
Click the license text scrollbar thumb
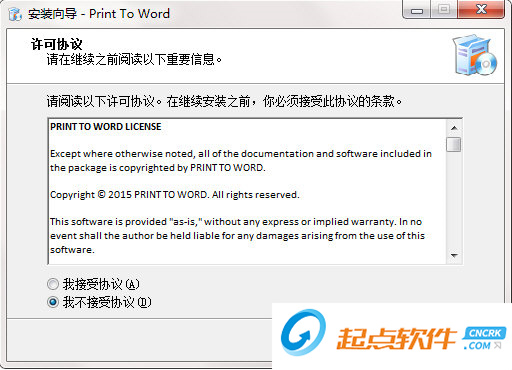point(454,144)
